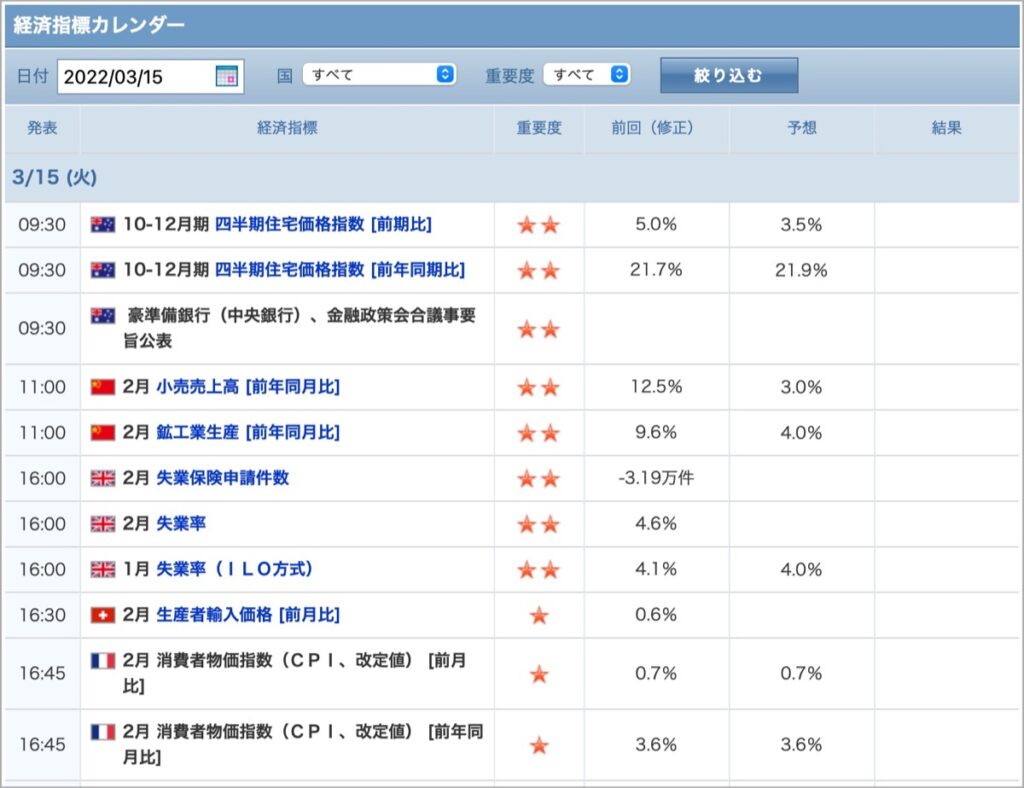The width and height of the screenshot is (1024, 788).
Task: Click the 9.6% previous value
Action: pos(656,432)
